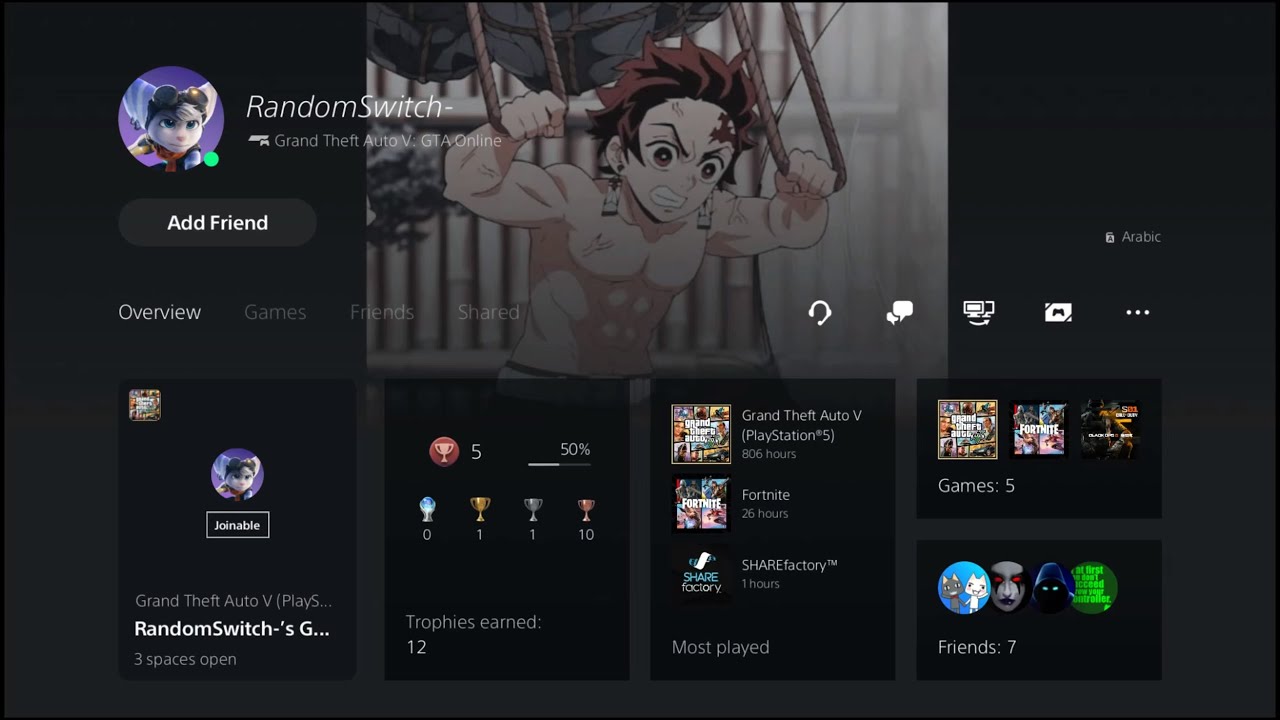Click the Fortnite title in Most played
Image resolution: width=1280 pixels, height=720 pixels.
(x=766, y=495)
